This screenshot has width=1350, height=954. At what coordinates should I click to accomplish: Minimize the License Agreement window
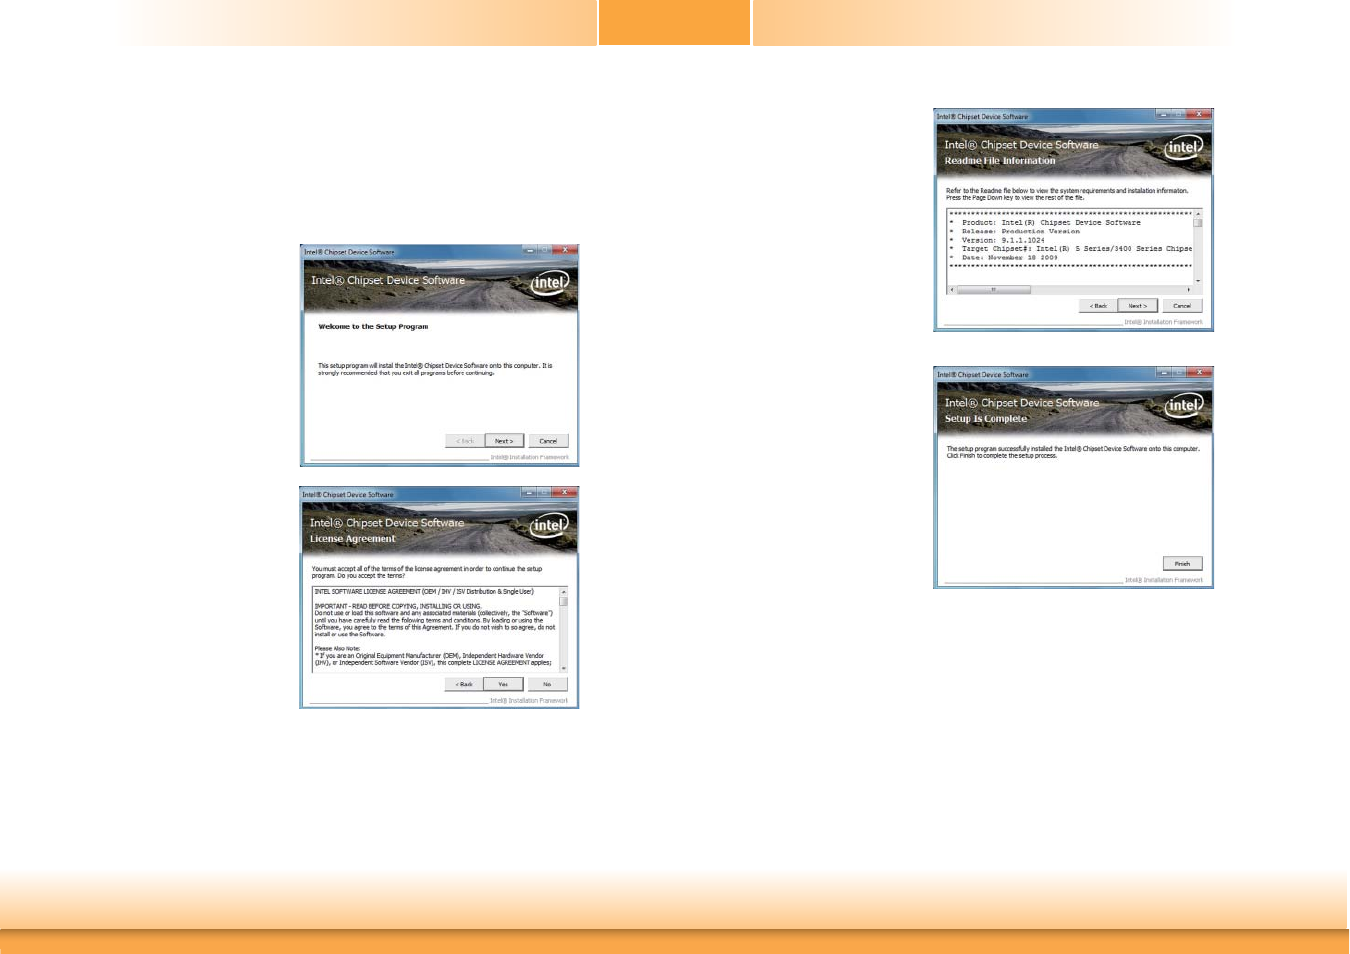click(x=529, y=492)
